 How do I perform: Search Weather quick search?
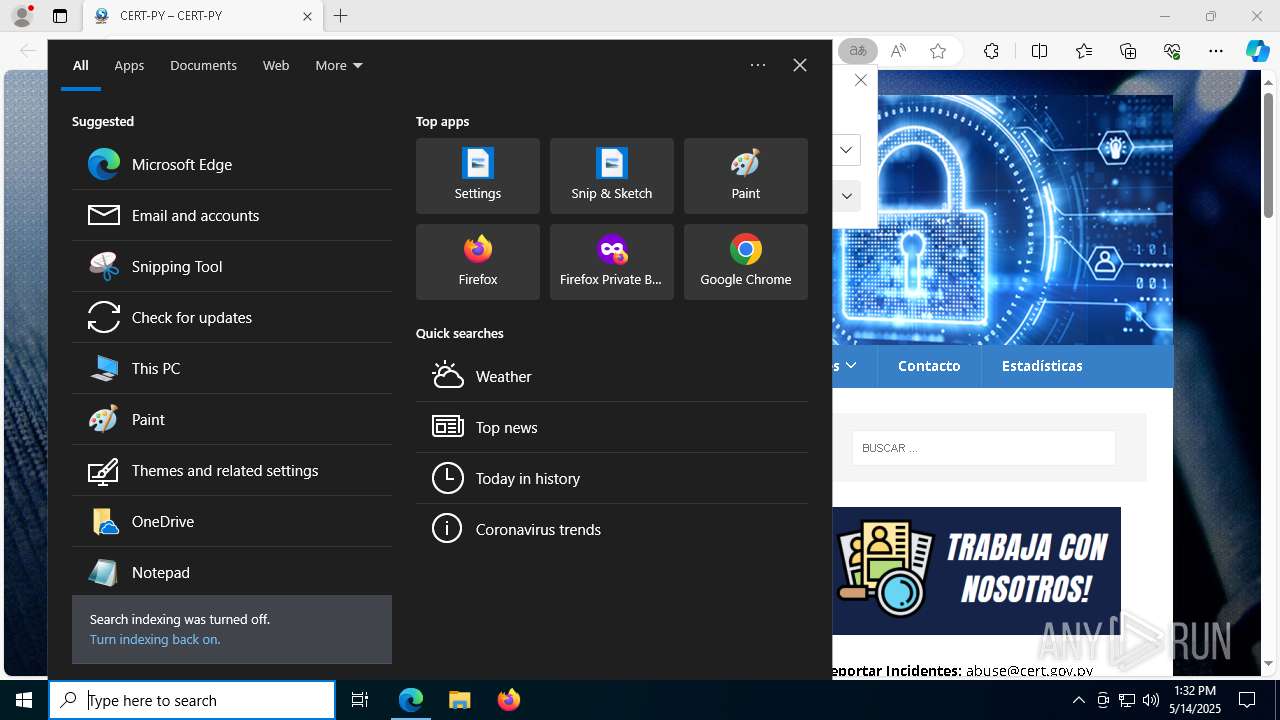612,376
